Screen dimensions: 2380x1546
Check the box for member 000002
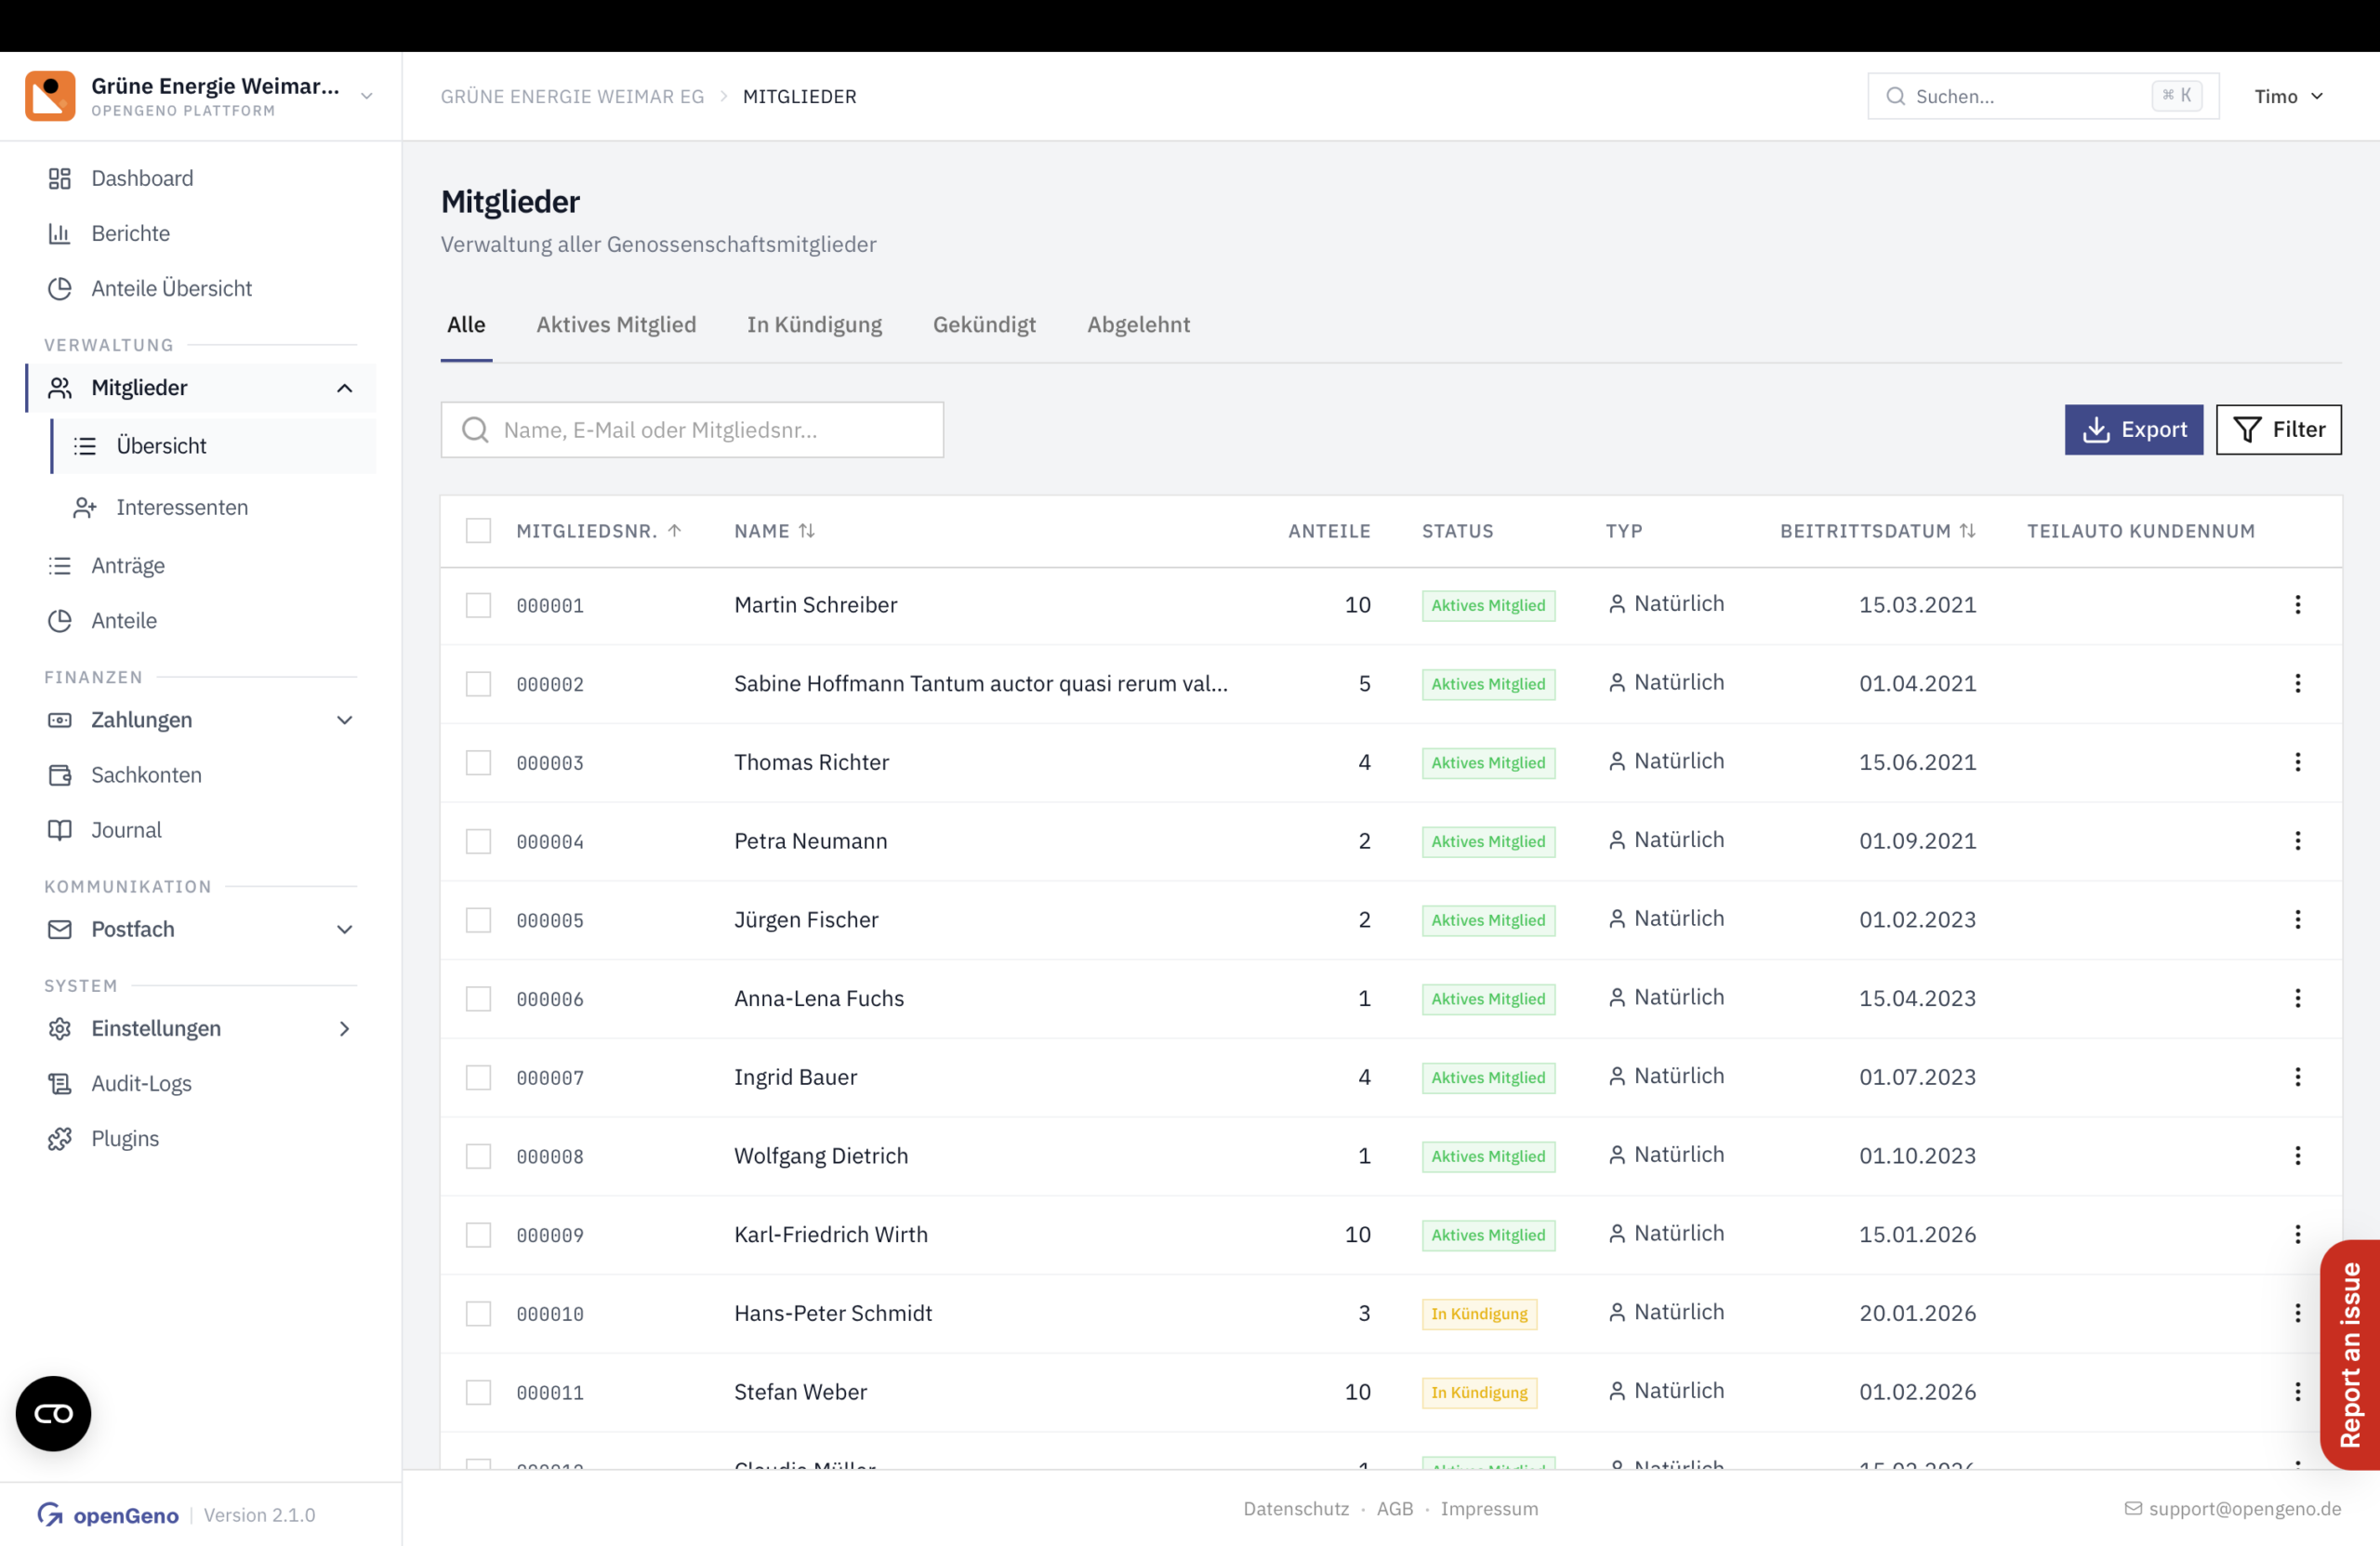click(478, 684)
